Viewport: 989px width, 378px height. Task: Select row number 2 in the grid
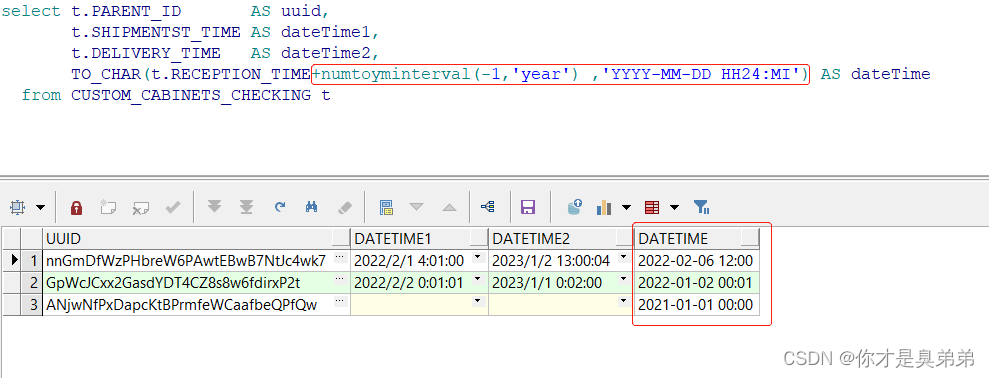[x=32, y=283]
